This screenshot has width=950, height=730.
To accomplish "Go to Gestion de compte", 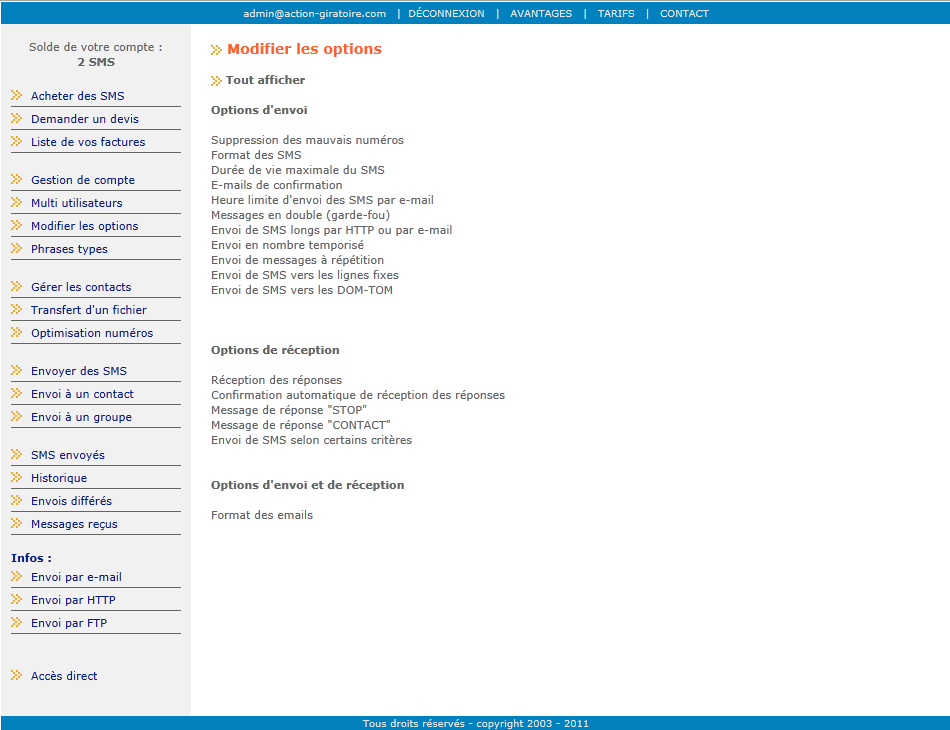I will pos(83,180).
